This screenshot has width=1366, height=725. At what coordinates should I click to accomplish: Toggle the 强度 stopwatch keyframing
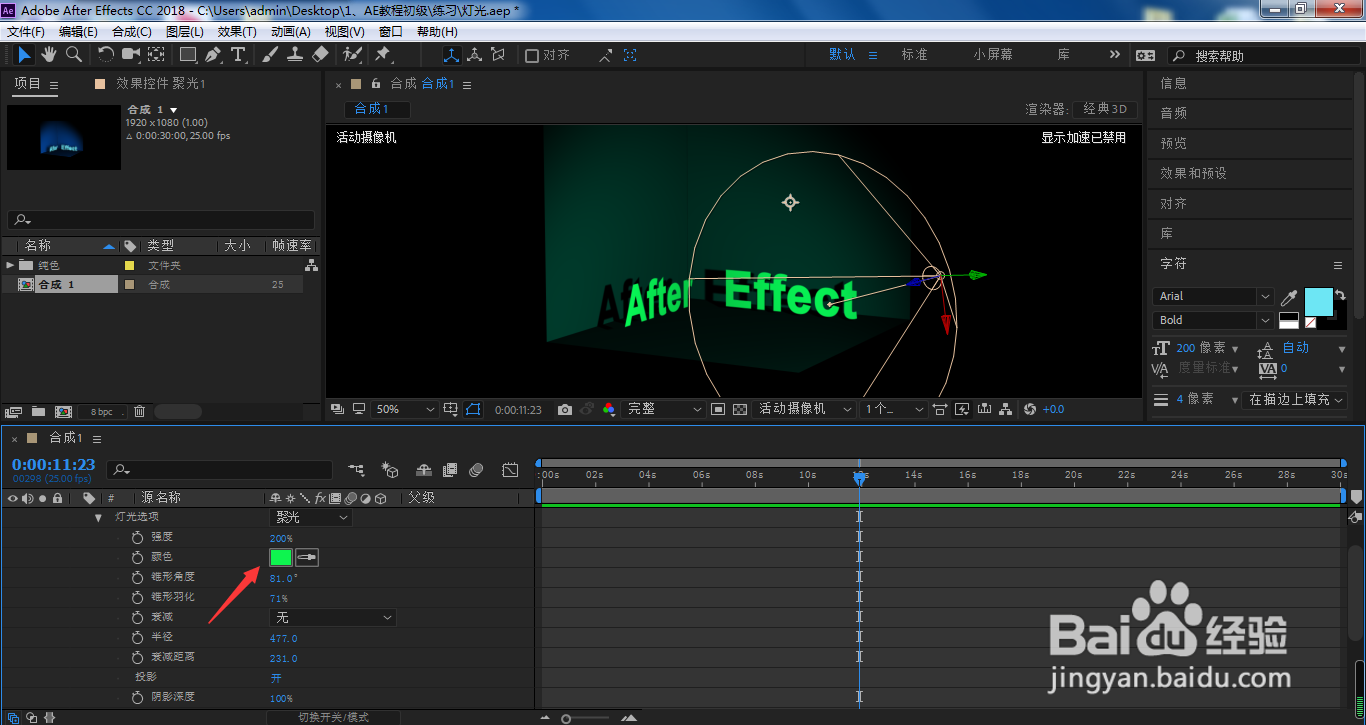[x=138, y=538]
